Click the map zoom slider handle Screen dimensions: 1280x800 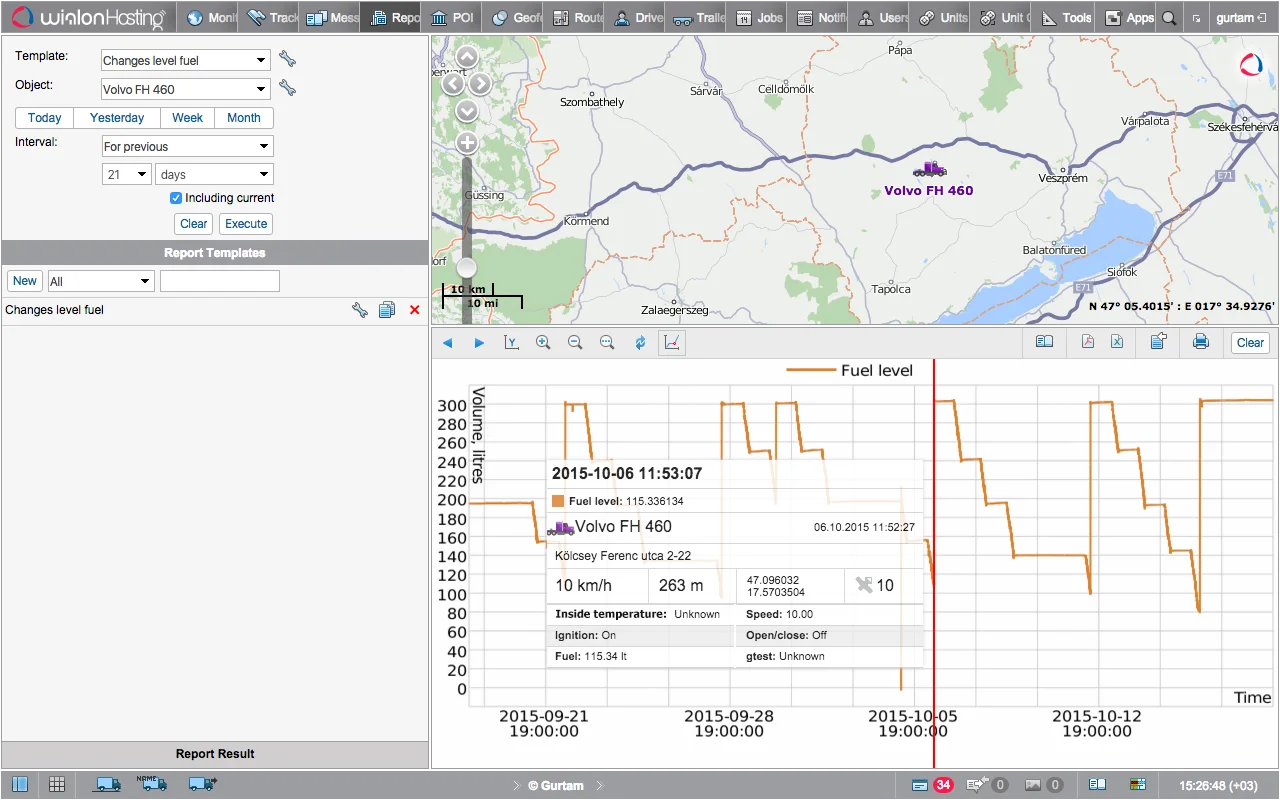coord(467,268)
